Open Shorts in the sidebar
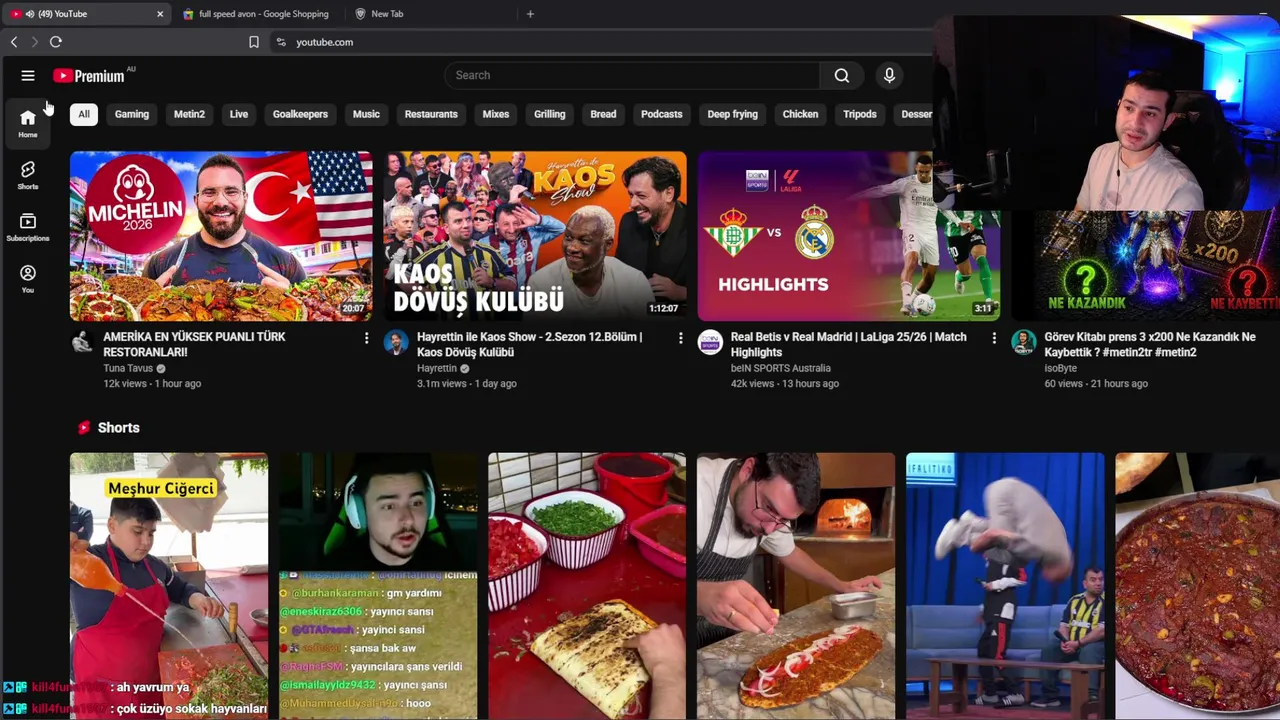The image size is (1280, 720). (28, 175)
